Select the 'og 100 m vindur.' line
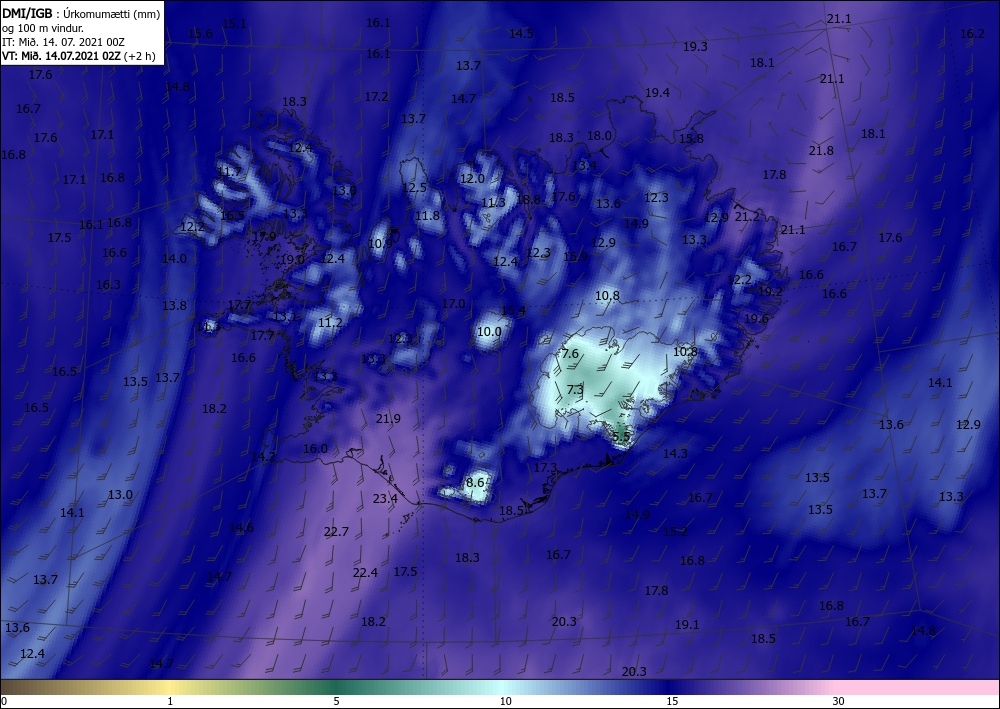This screenshot has width=1000, height=709. 43,27
